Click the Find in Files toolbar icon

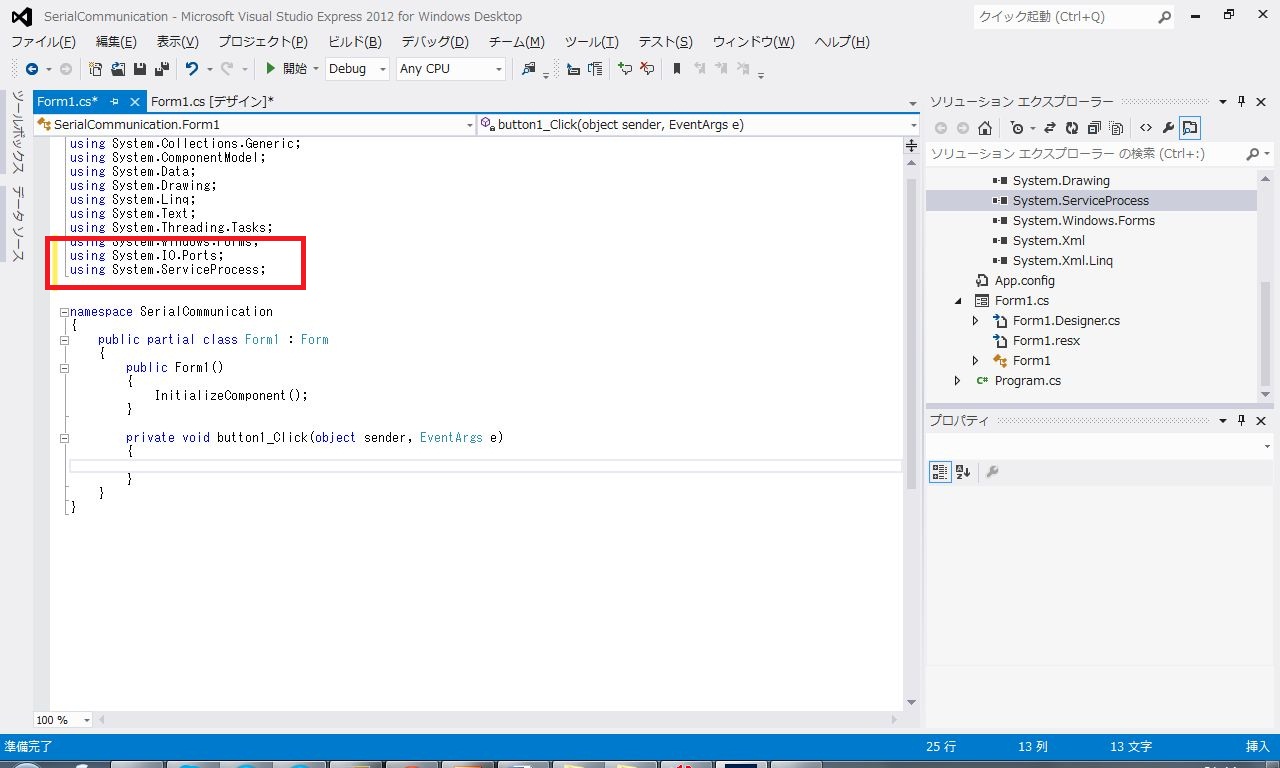click(x=530, y=69)
